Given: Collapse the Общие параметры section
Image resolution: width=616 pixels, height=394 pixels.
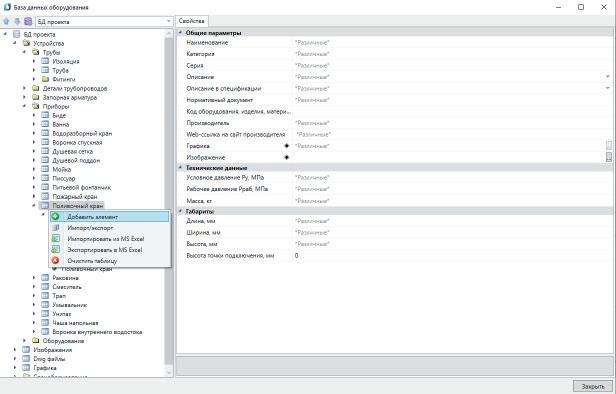Looking at the screenshot, I should tap(181, 33).
